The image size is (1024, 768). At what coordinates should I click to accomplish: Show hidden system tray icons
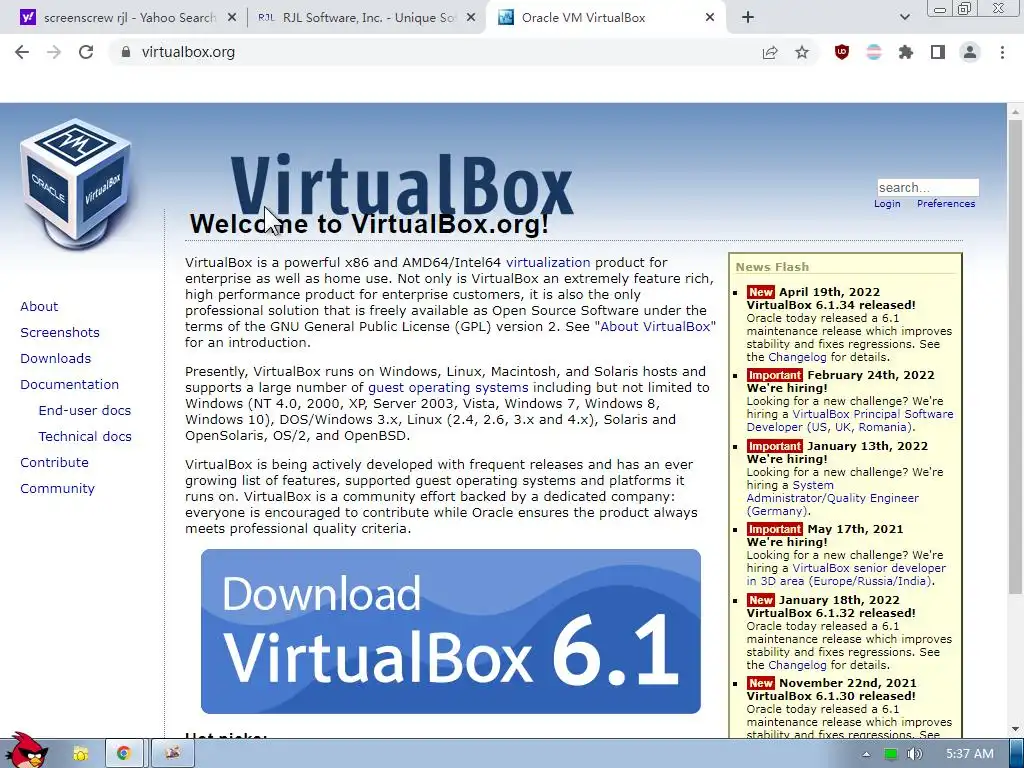coord(866,754)
